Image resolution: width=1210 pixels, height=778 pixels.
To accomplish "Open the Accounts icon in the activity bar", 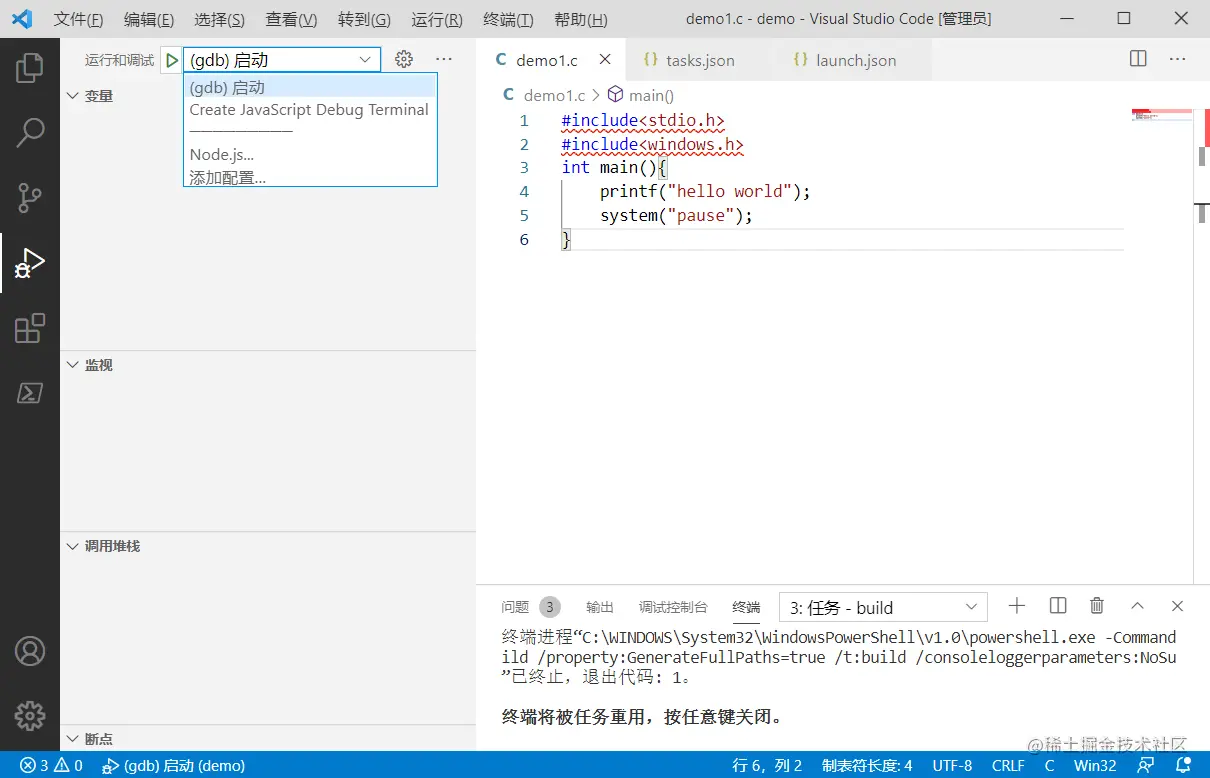I will (30, 651).
